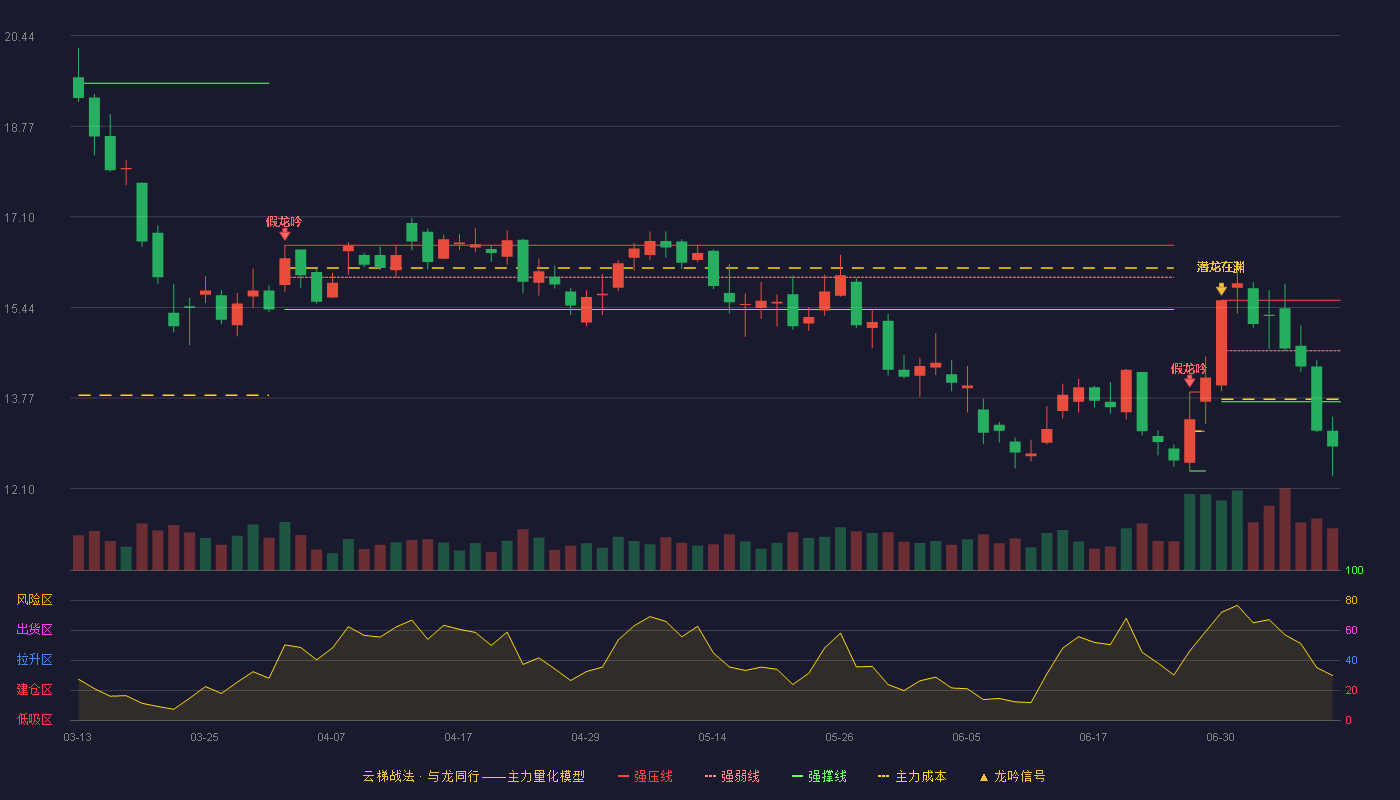Select the 拉升区 zone label
This screenshot has width=1400, height=800.
pyautogui.click(x=34, y=660)
